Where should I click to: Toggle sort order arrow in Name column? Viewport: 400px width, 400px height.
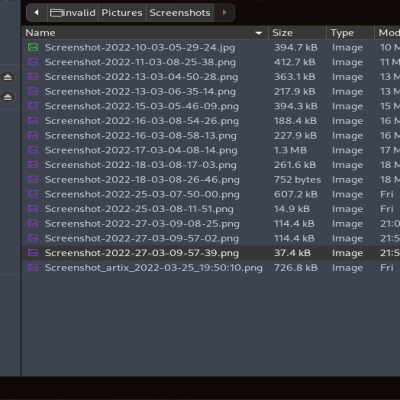tap(258, 33)
